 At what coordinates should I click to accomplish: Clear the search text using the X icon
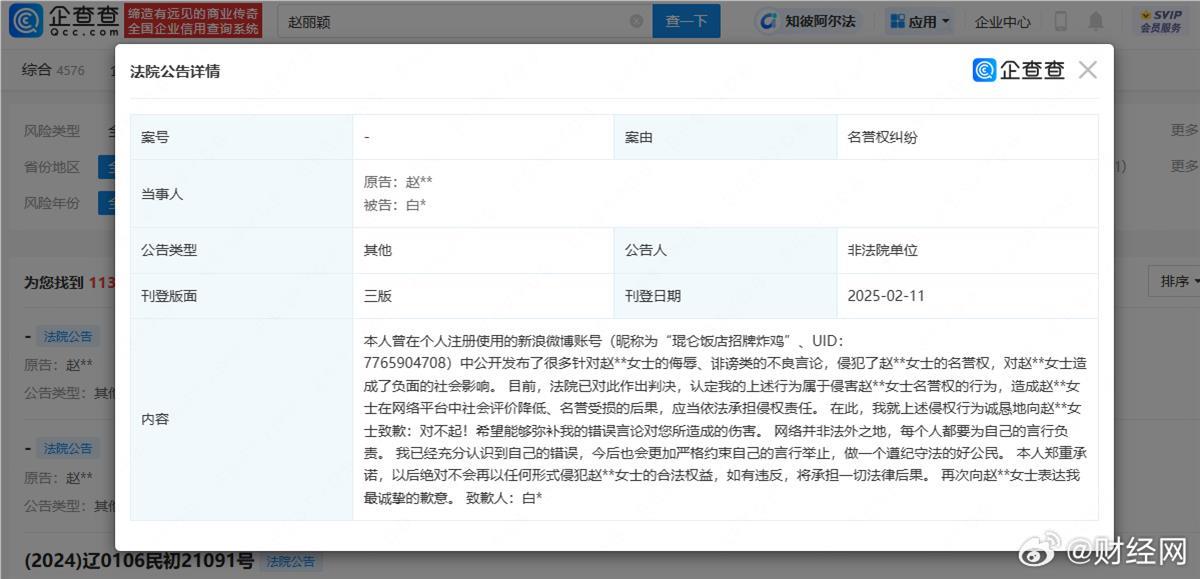tap(636, 21)
